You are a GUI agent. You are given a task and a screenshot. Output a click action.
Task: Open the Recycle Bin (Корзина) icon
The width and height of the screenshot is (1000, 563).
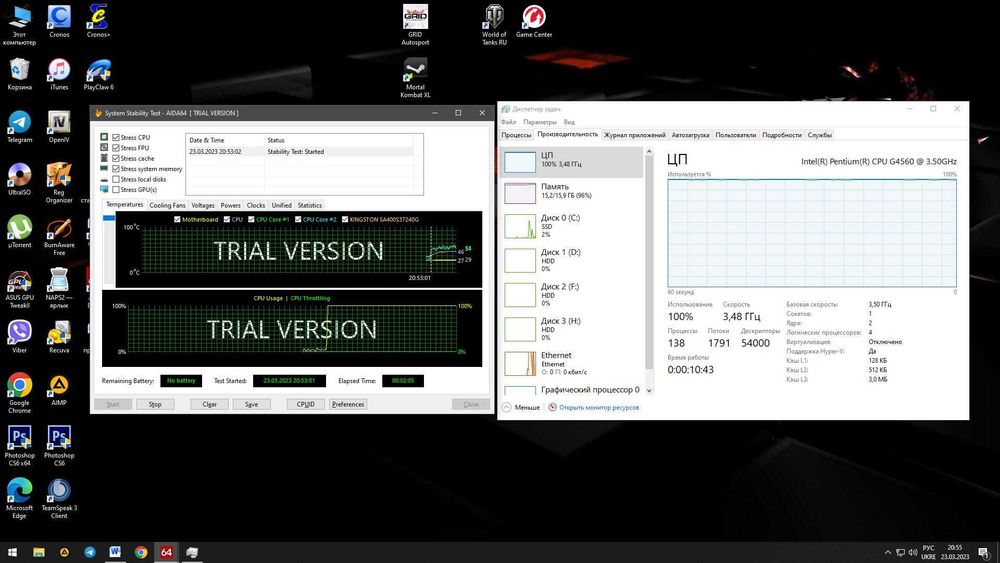click(x=19, y=74)
